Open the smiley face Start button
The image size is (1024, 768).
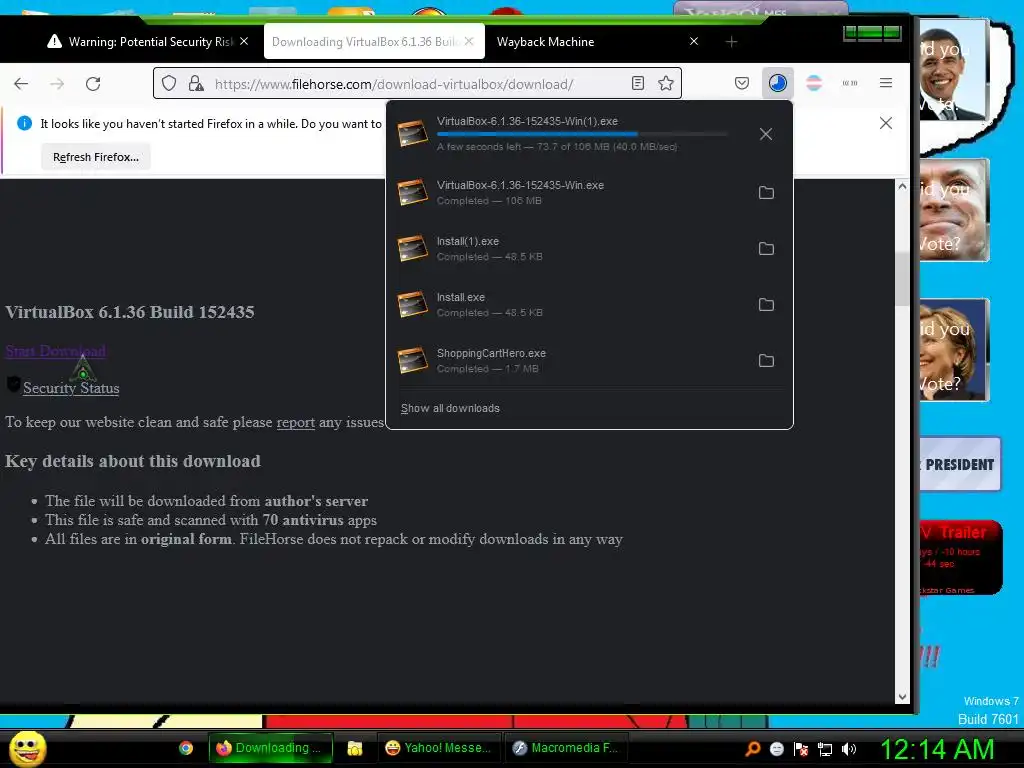pos(27,748)
